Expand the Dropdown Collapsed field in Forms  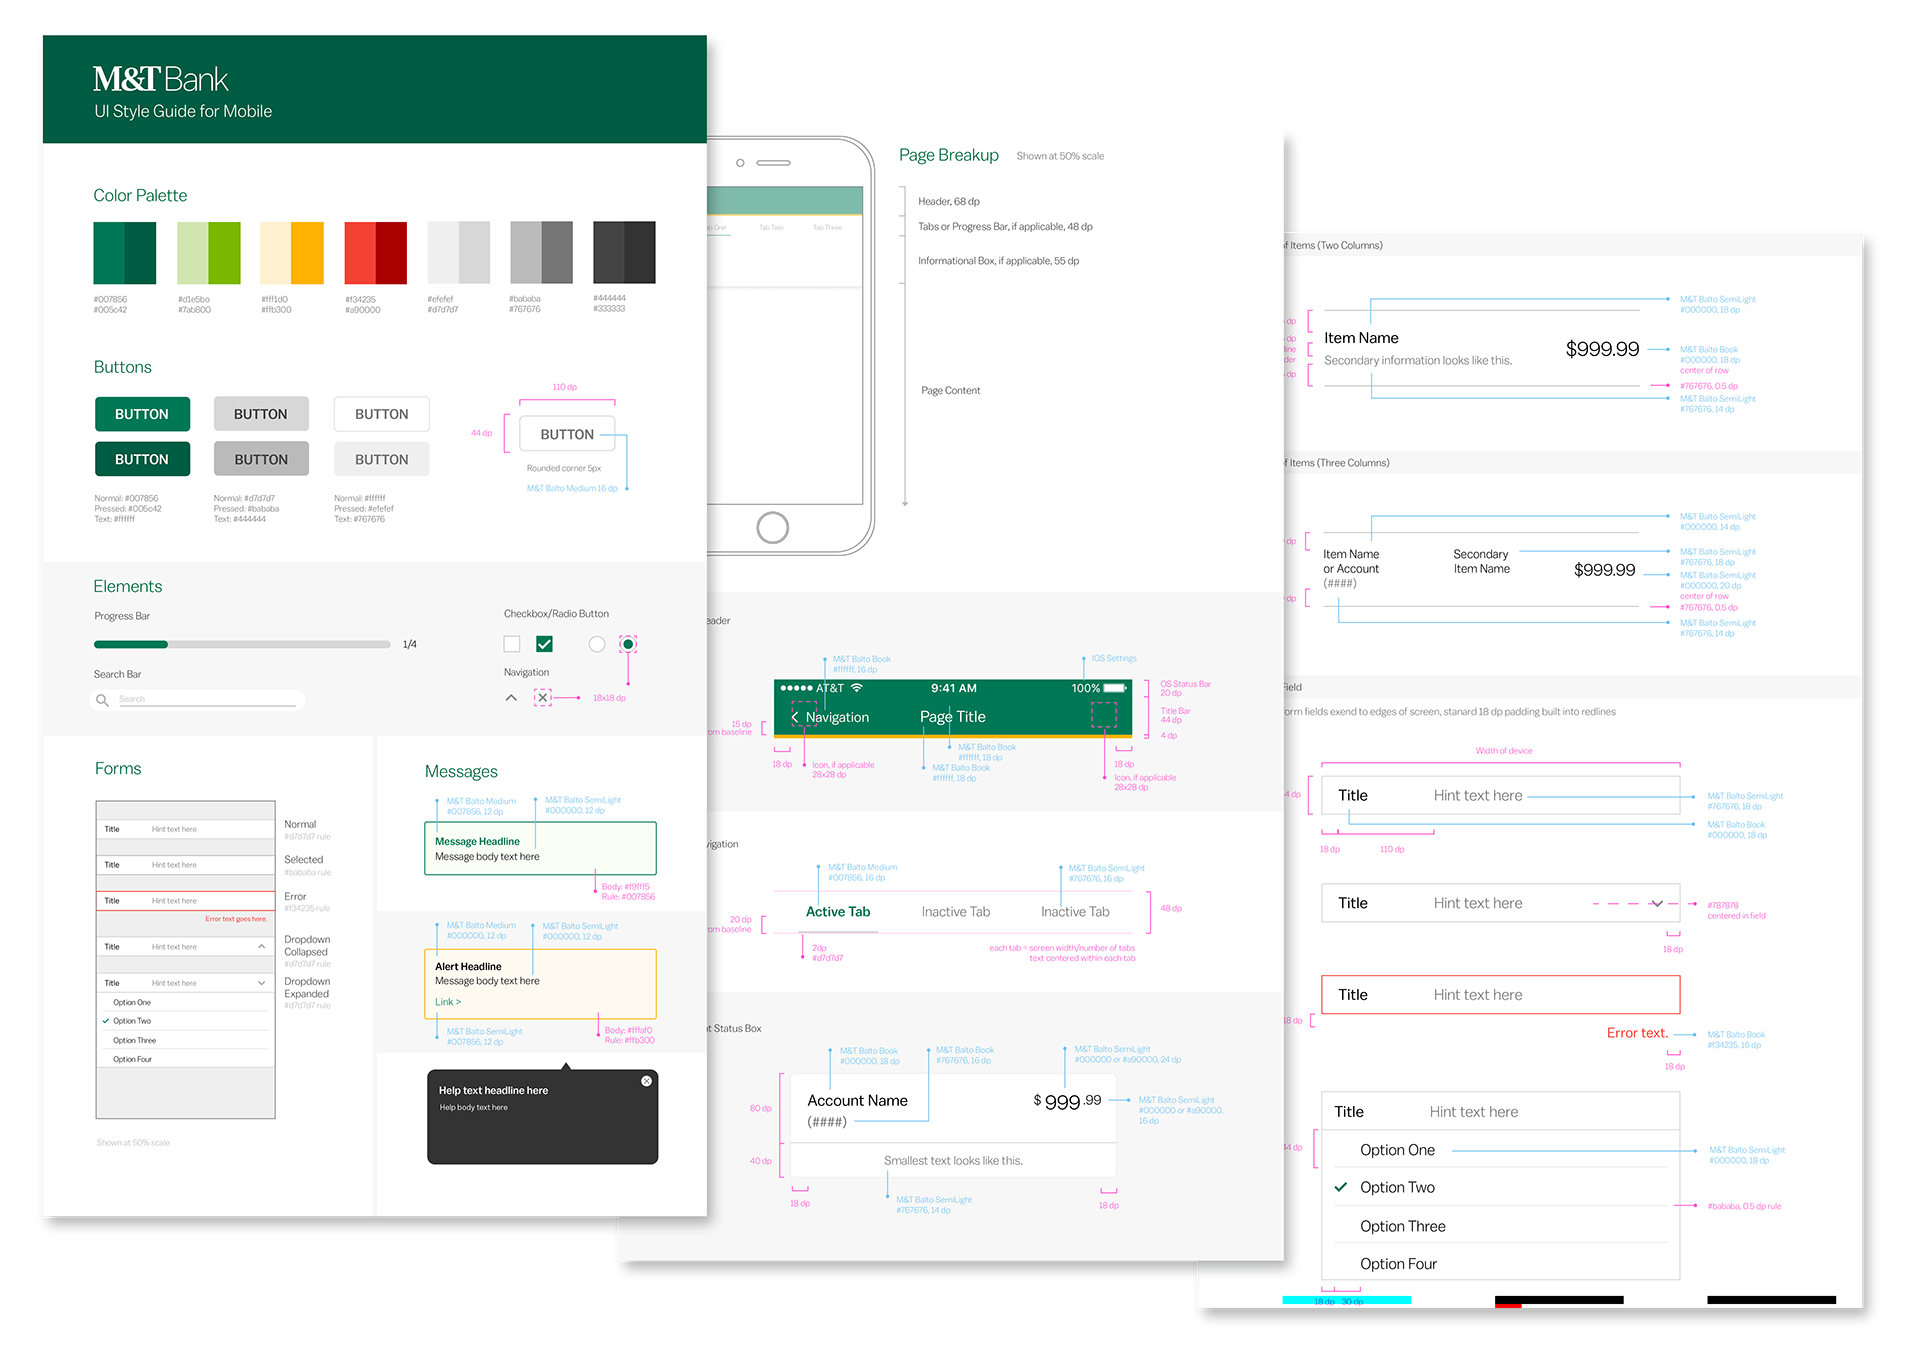click(185, 946)
